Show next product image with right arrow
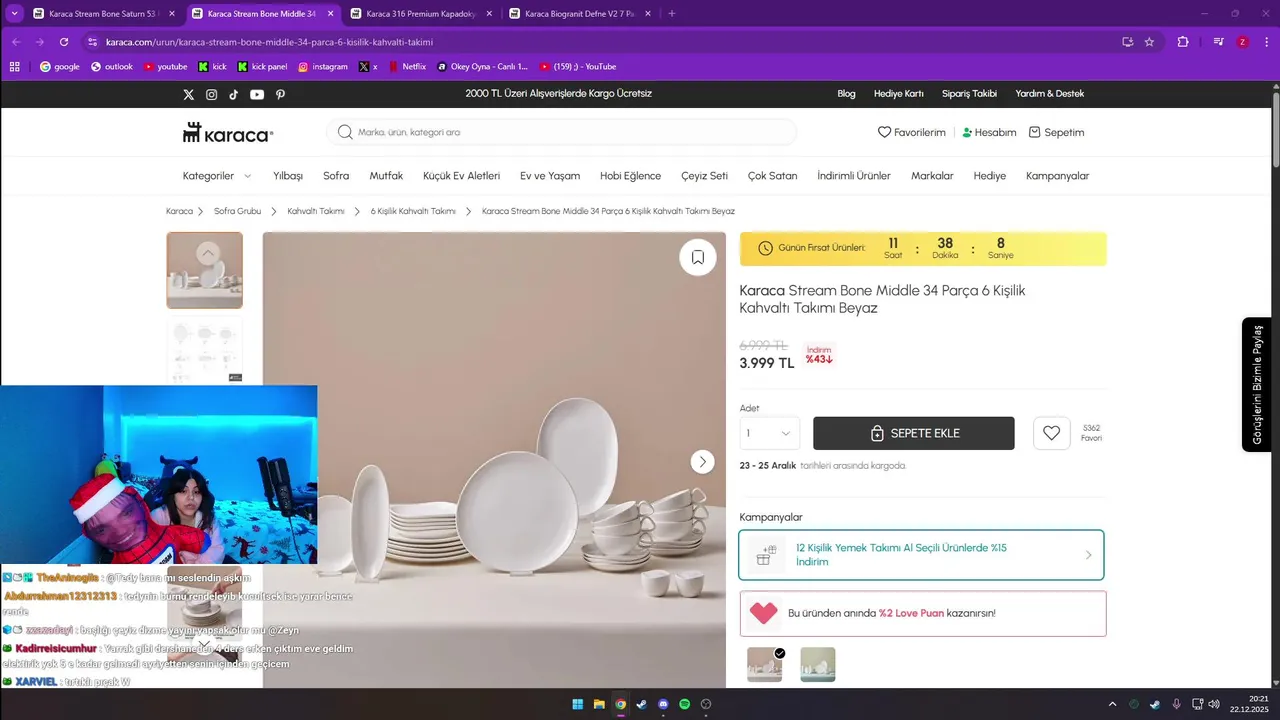This screenshot has width=1280, height=720. tap(703, 462)
